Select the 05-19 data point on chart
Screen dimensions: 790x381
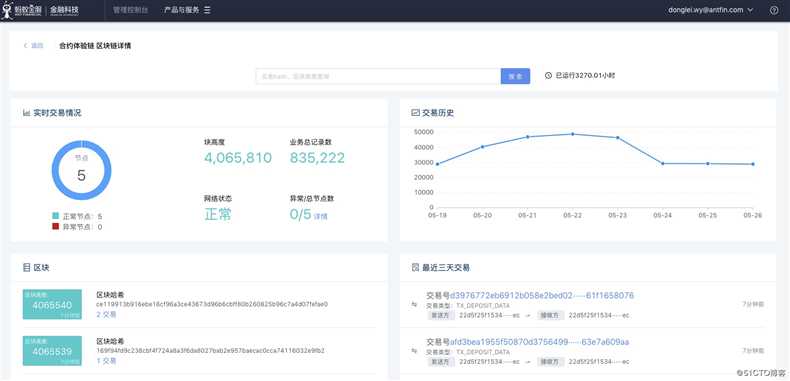coord(437,164)
